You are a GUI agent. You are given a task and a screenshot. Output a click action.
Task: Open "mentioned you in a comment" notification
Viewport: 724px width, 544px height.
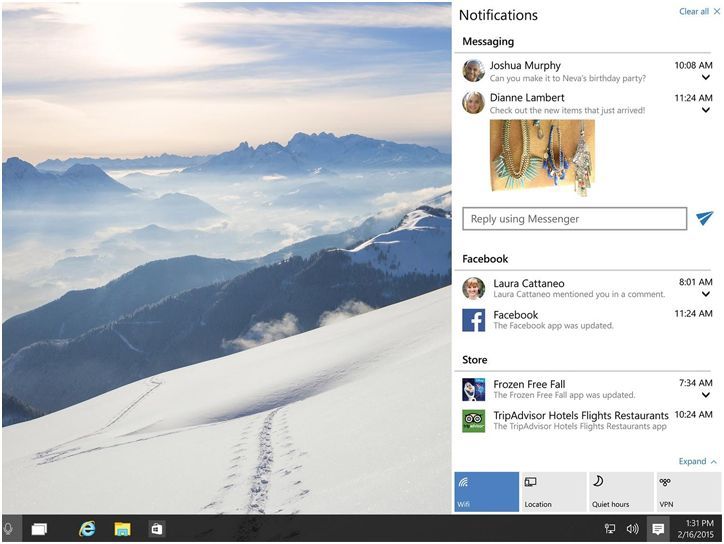pyautogui.click(x=579, y=294)
